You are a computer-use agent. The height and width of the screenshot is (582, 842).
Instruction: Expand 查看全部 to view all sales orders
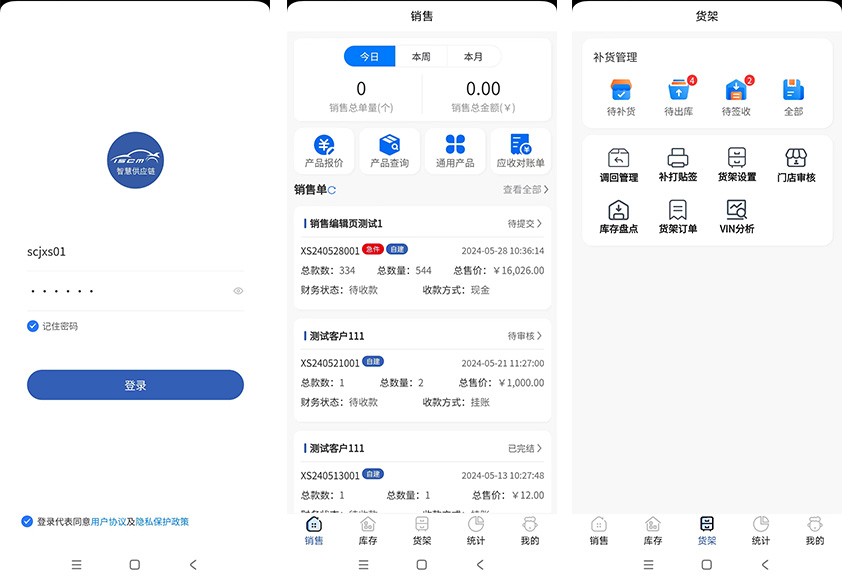click(x=525, y=189)
